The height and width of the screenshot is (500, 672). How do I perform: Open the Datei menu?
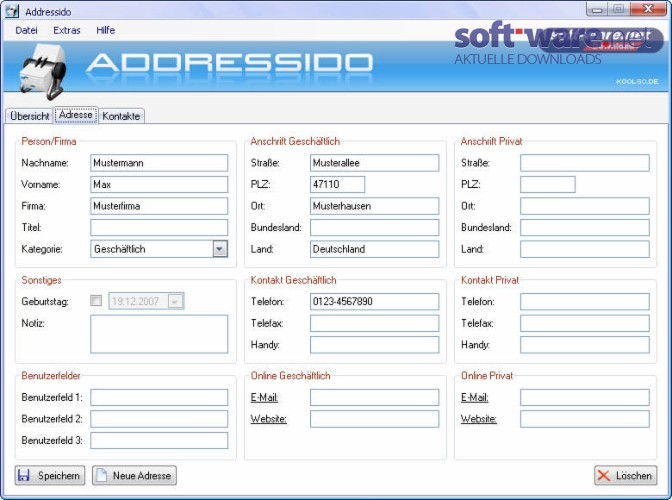tap(26, 30)
